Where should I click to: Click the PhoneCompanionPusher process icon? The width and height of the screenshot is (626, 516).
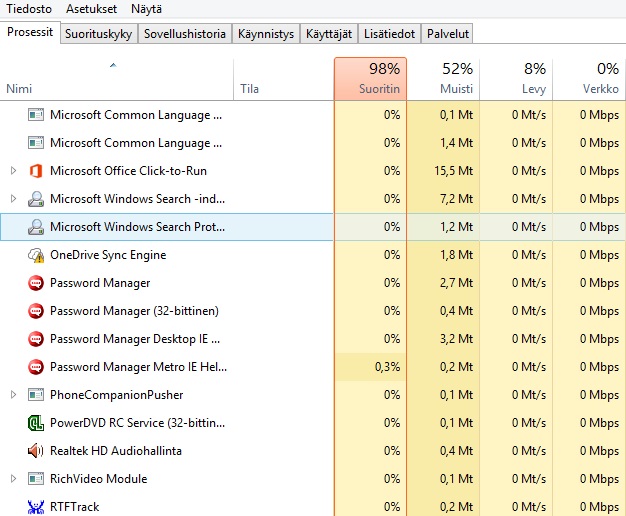coord(36,395)
